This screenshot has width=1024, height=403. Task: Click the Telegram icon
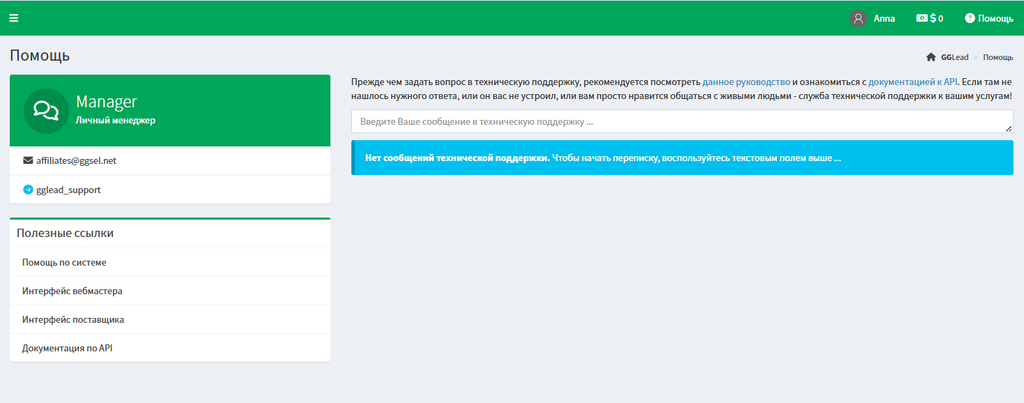click(x=27, y=190)
